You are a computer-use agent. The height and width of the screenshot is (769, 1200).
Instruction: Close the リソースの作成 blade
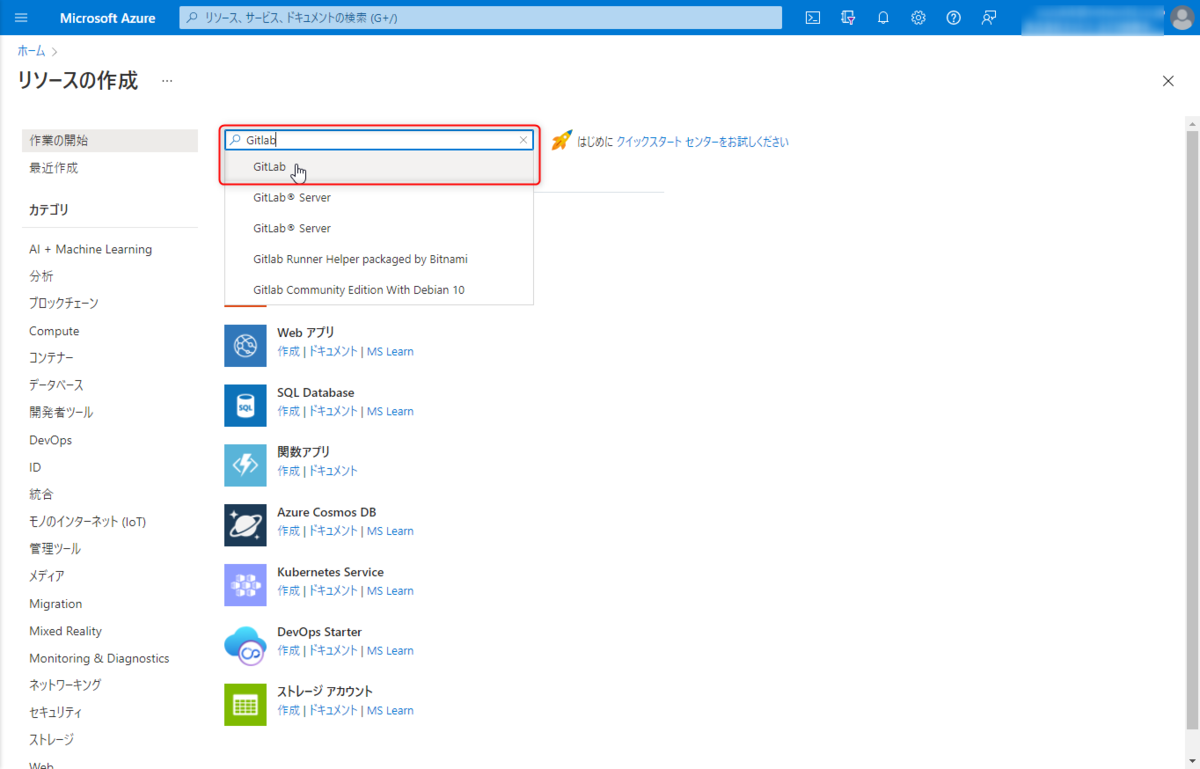1168,81
